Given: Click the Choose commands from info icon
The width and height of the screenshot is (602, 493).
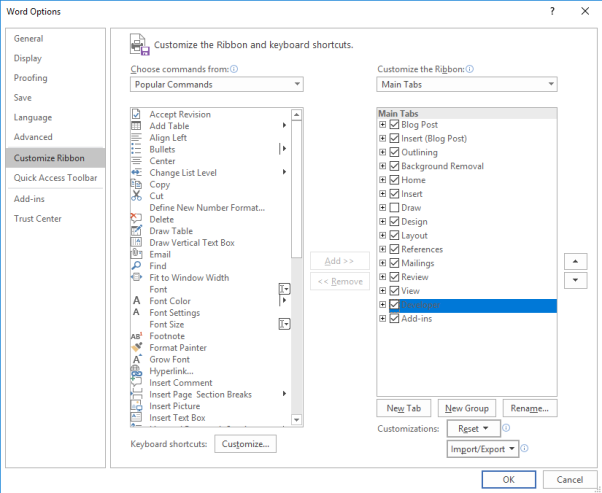Looking at the screenshot, I should tap(234, 69).
